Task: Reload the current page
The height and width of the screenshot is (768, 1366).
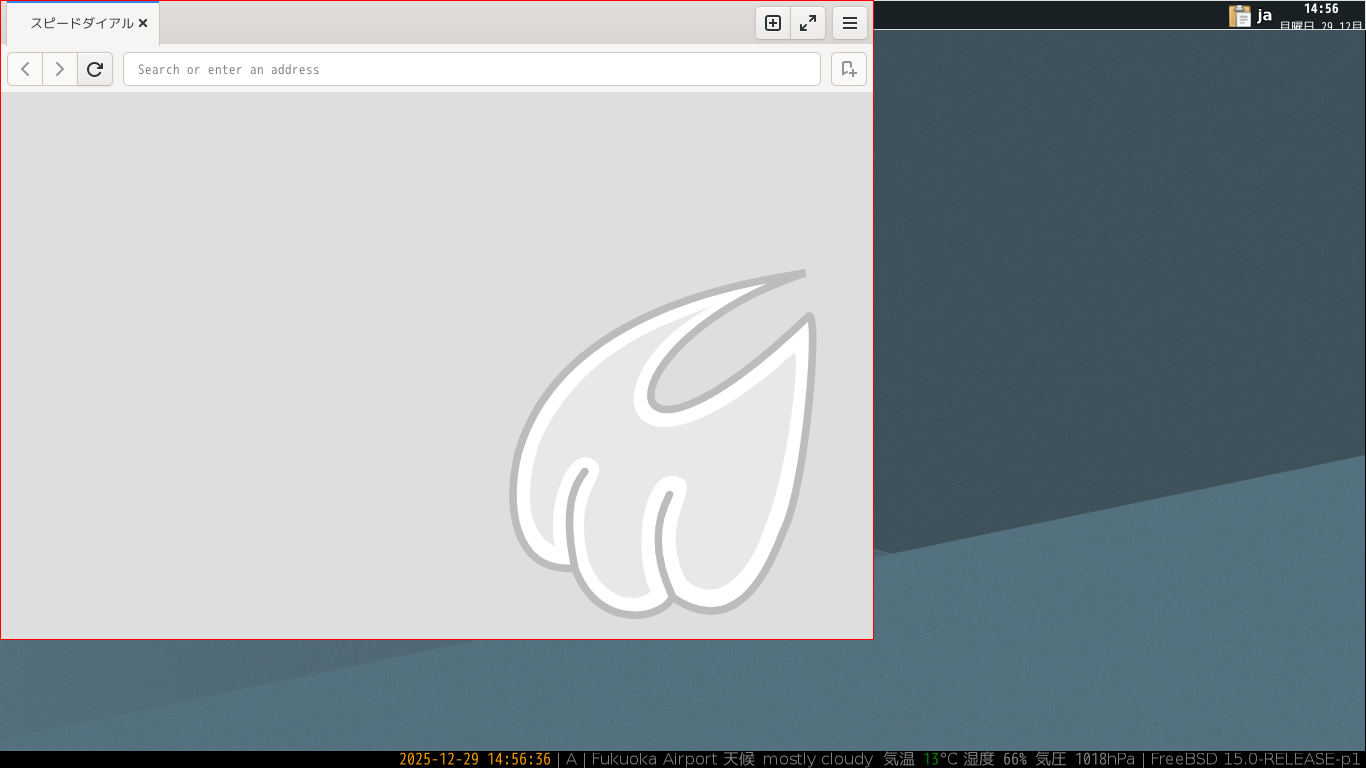Action: coord(95,69)
